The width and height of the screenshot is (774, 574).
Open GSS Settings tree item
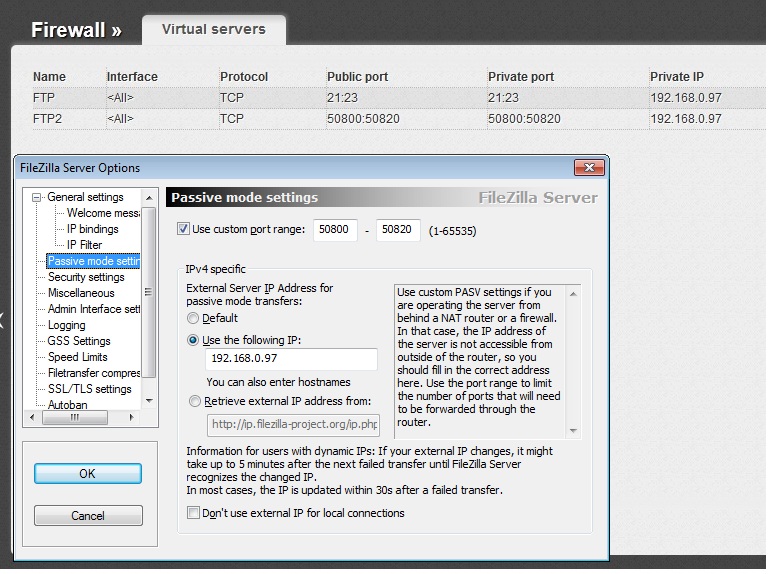pos(78,341)
